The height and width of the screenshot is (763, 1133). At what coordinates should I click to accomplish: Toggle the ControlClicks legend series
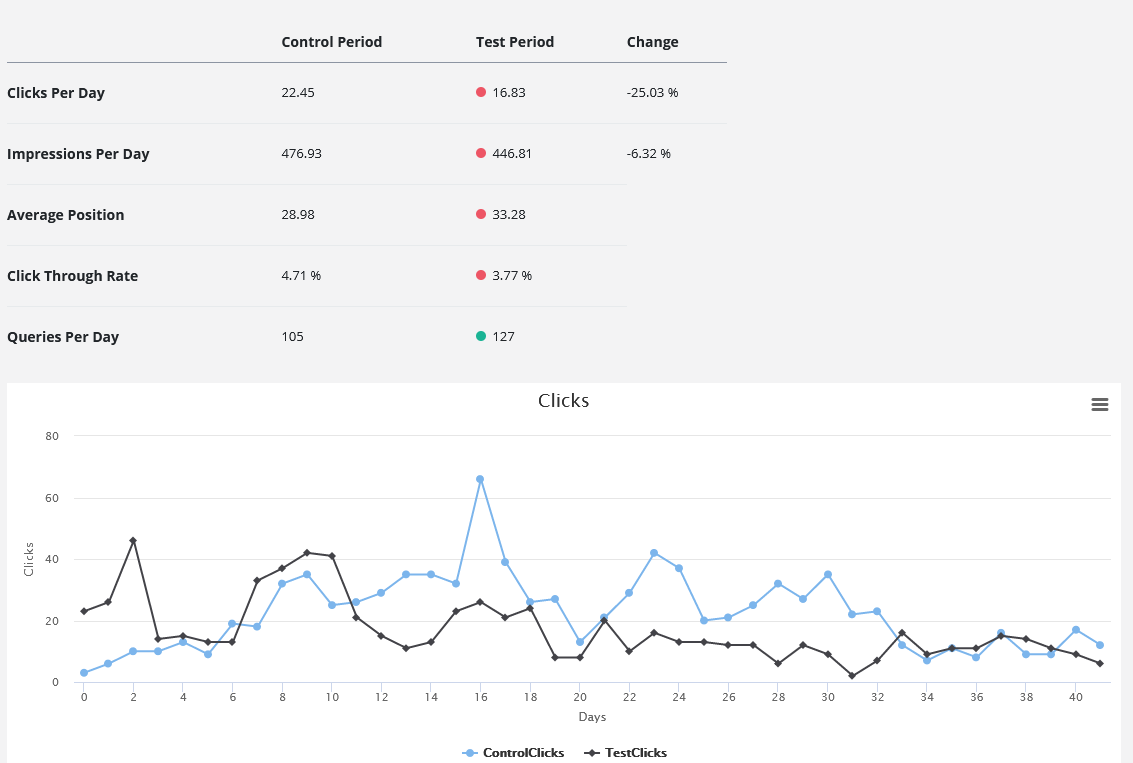click(513, 752)
